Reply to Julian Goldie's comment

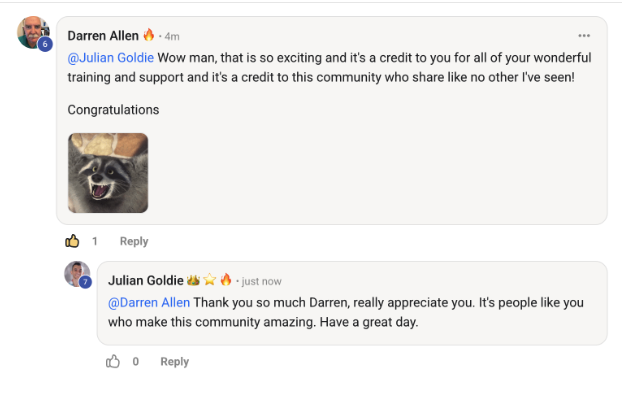point(174,361)
